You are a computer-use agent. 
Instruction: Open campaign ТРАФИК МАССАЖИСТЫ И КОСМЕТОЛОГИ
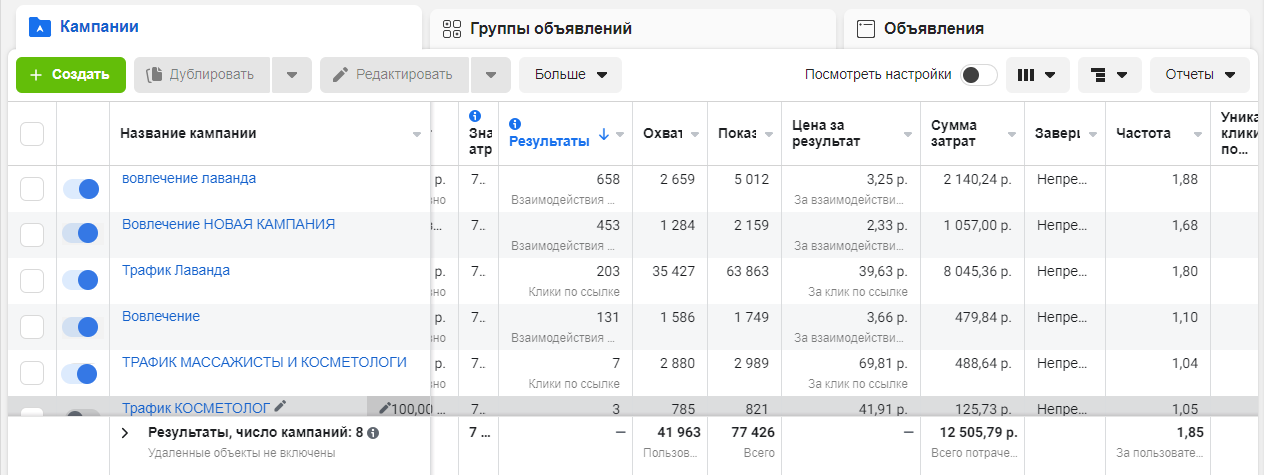264,362
